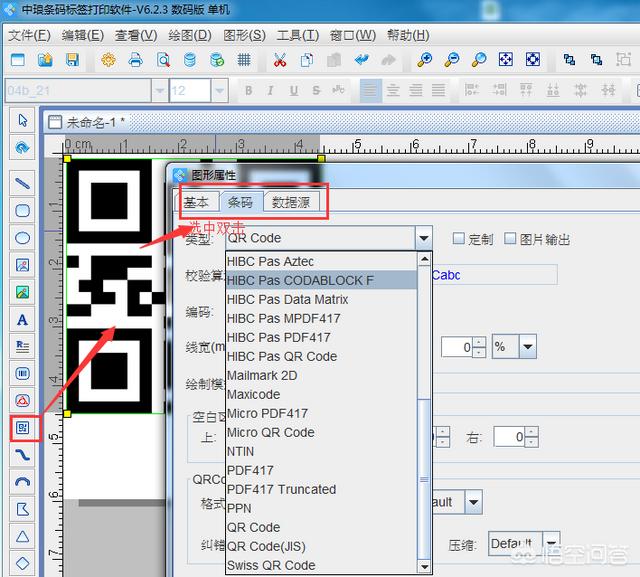
Task: Open the 工具(T) menu
Action: (x=296, y=35)
